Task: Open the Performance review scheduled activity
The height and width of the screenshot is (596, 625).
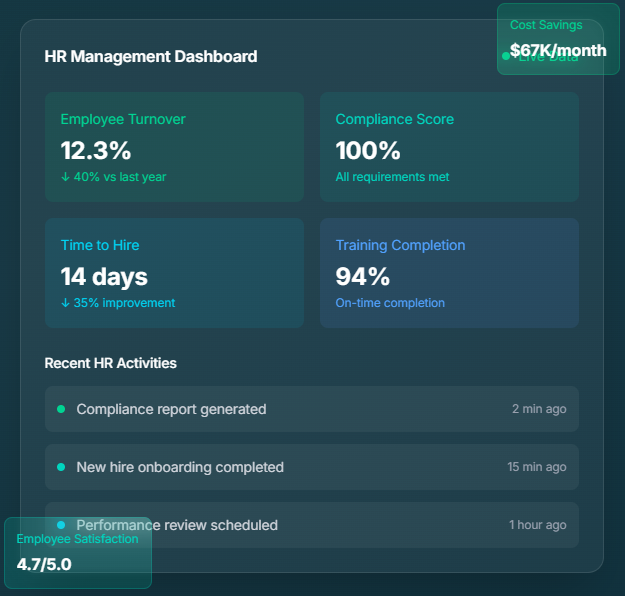Action: 312,525
